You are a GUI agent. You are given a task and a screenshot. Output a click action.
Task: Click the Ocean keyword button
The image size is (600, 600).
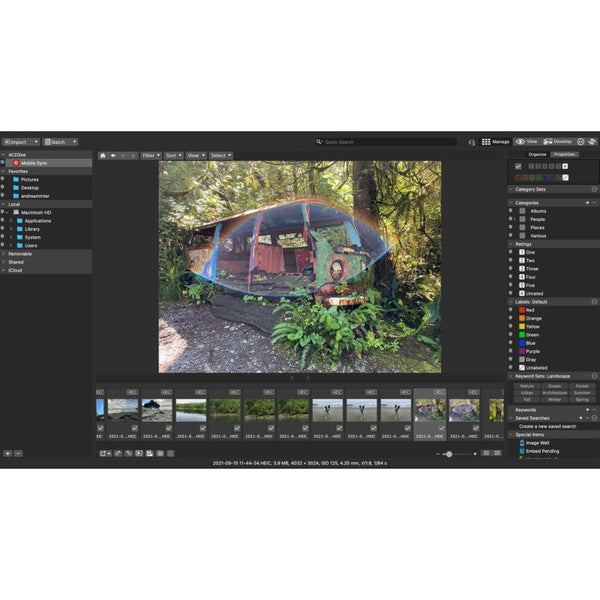(x=554, y=386)
